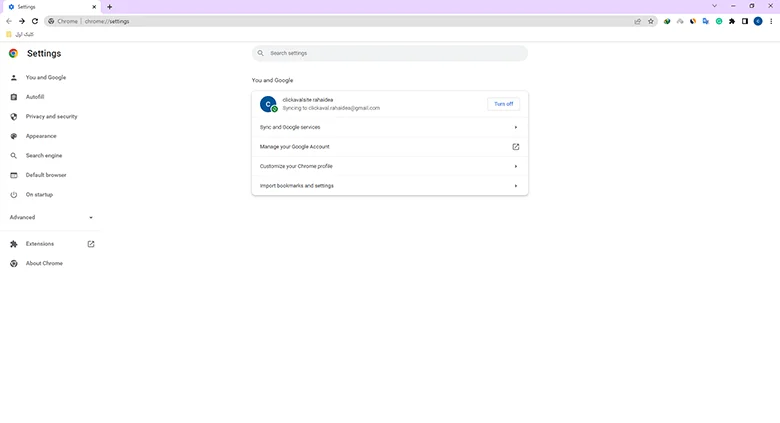Open the green Grammarly extension icon
Screen dimensions: 780x423
(x=719, y=21)
